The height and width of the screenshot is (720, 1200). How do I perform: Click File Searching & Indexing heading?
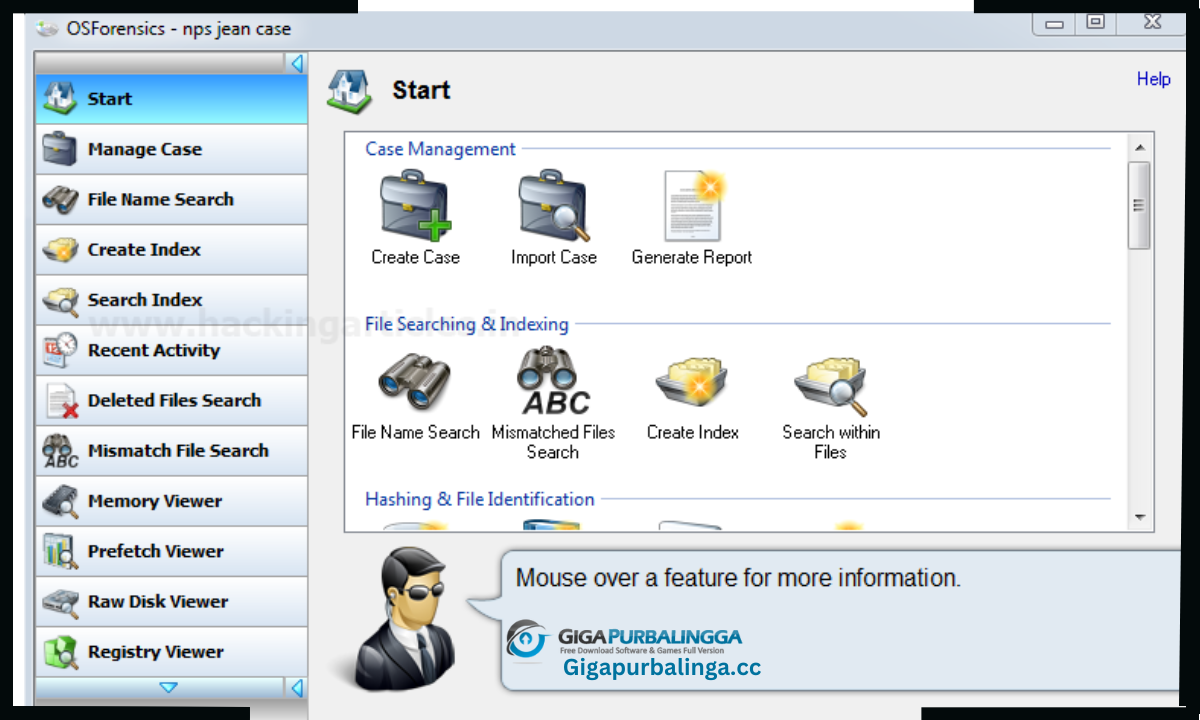point(466,324)
